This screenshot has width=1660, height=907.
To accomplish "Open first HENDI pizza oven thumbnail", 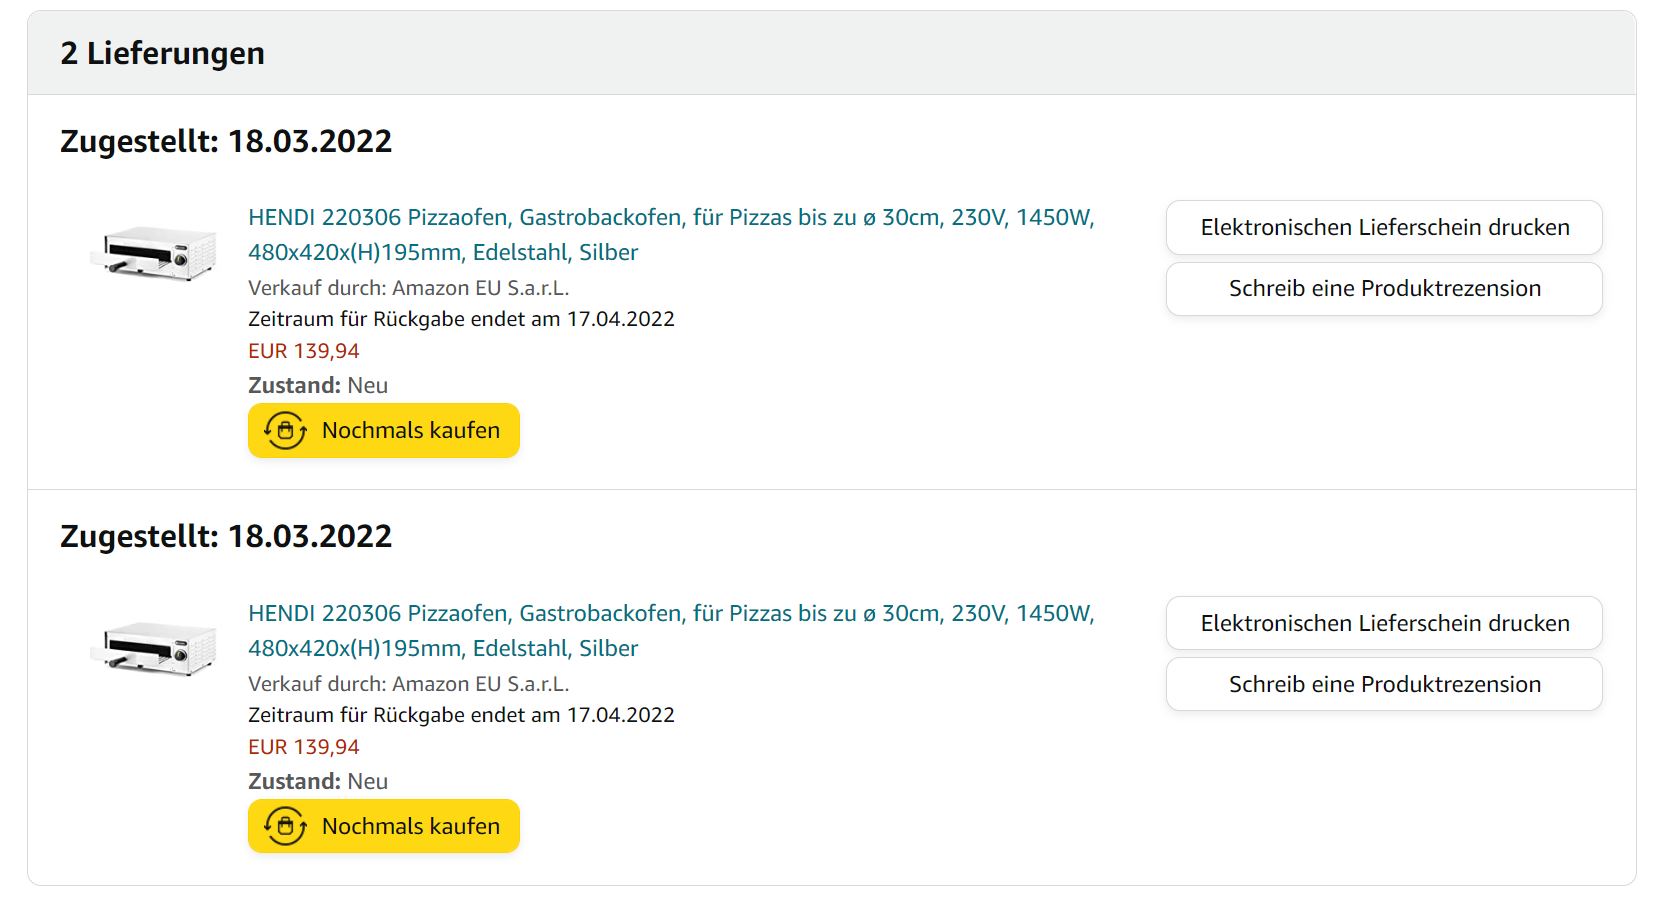I will coord(153,254).
